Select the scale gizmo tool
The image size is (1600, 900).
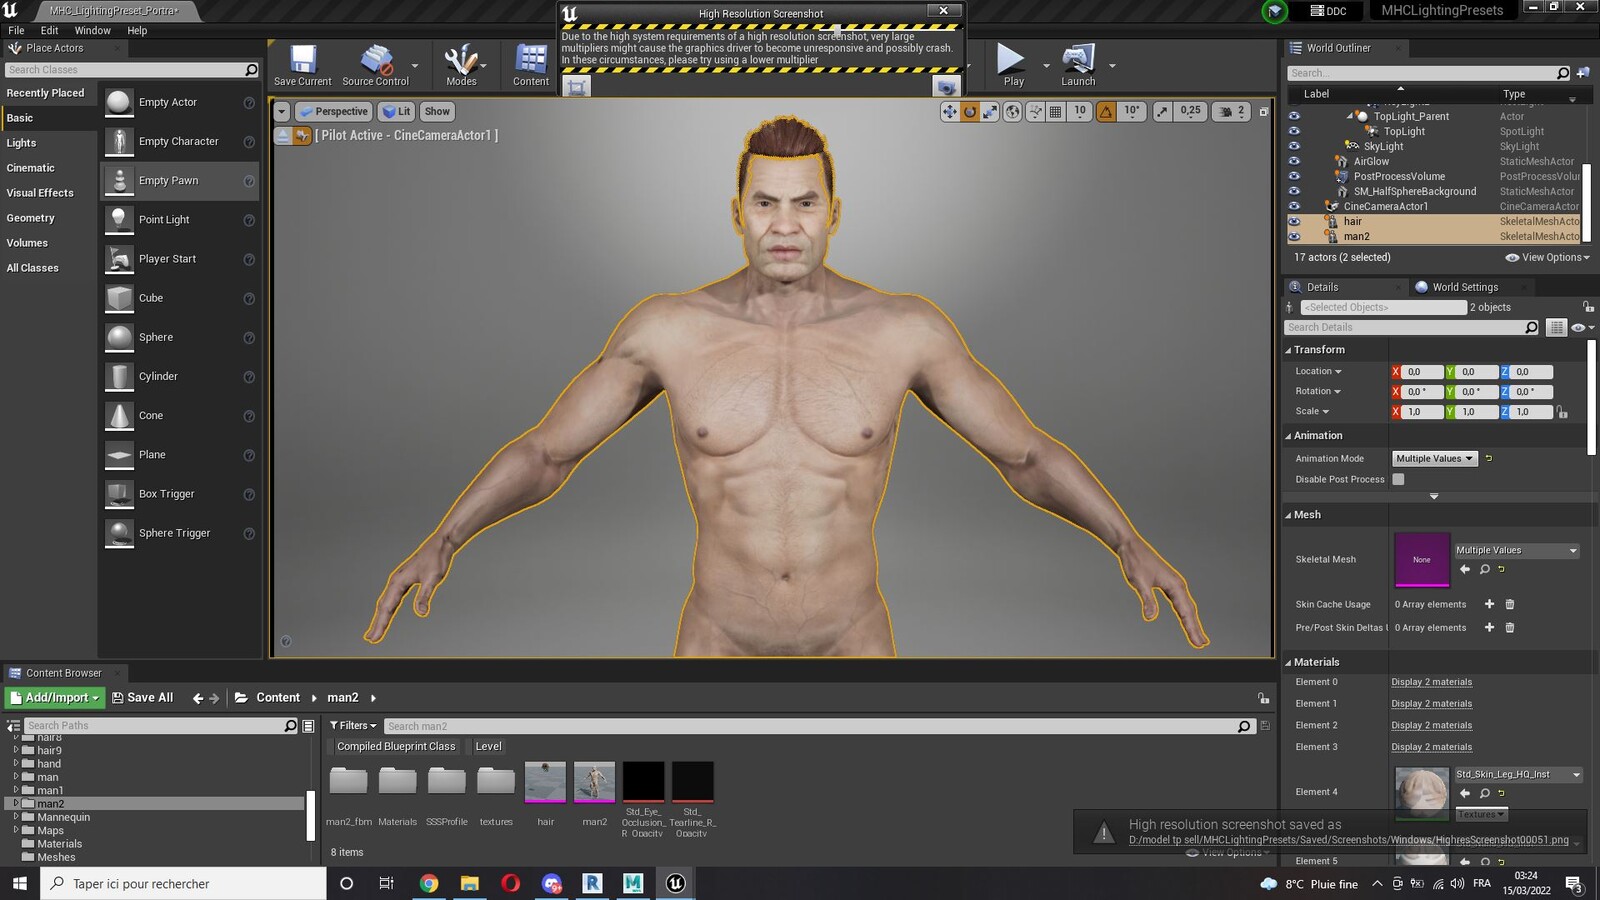point(989,112)
